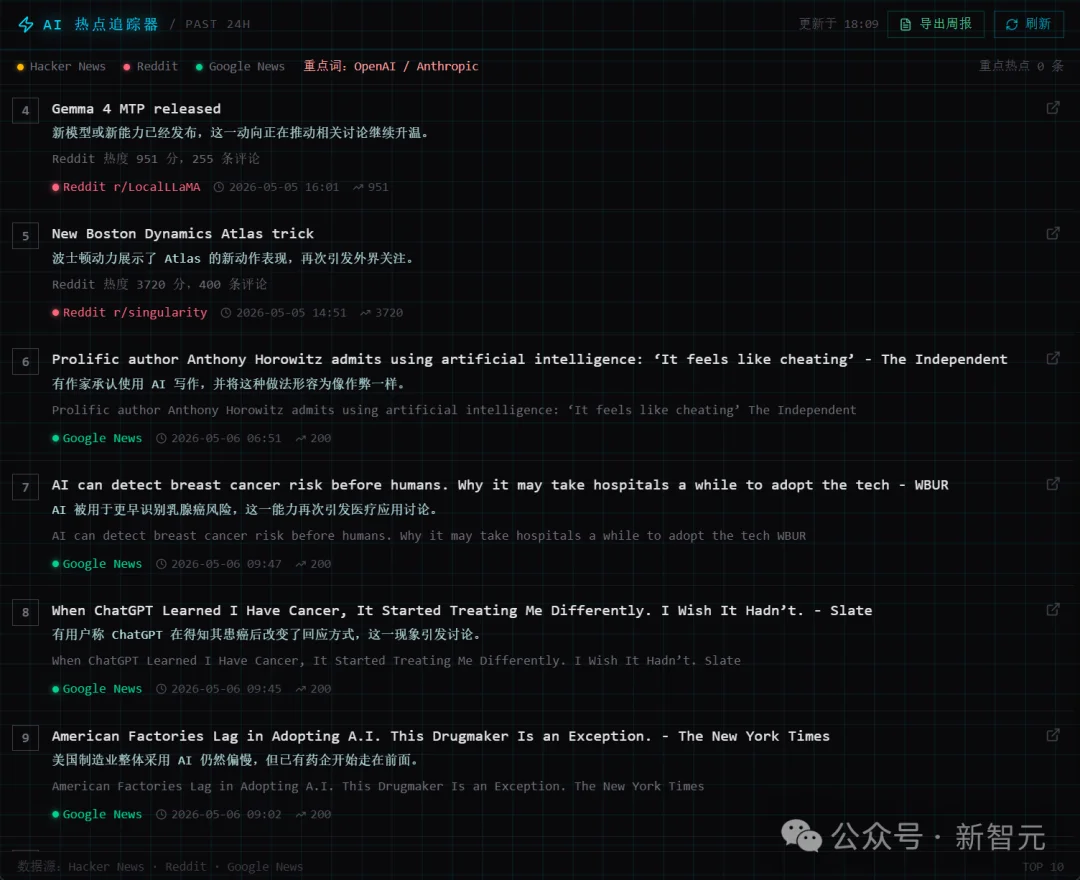Viewport: 1080px width, 880px height.
Task: Click rank number 4 badge
Action: pyautogui.click(x=25, y=110)
